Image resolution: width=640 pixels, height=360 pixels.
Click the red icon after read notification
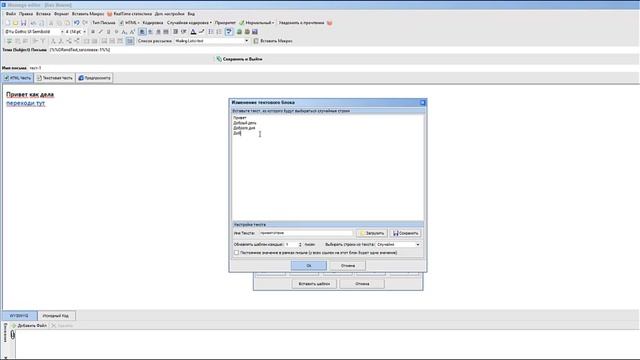pyautogui.click(x=329, y=23)
